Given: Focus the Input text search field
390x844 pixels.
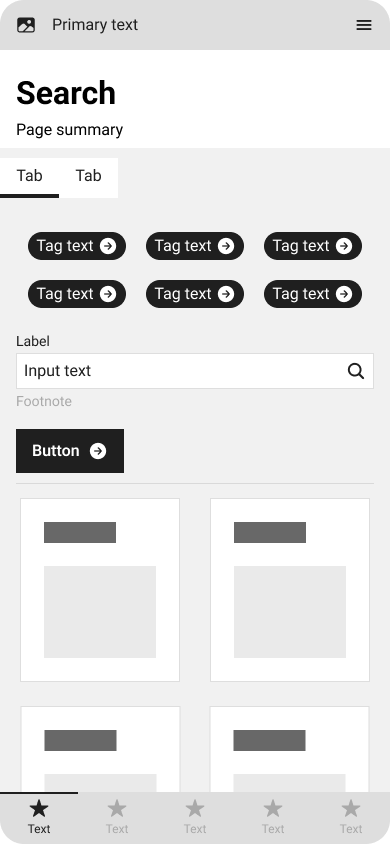Looking at the screenshot, I should pyautogui.click(x=195, y=371).
